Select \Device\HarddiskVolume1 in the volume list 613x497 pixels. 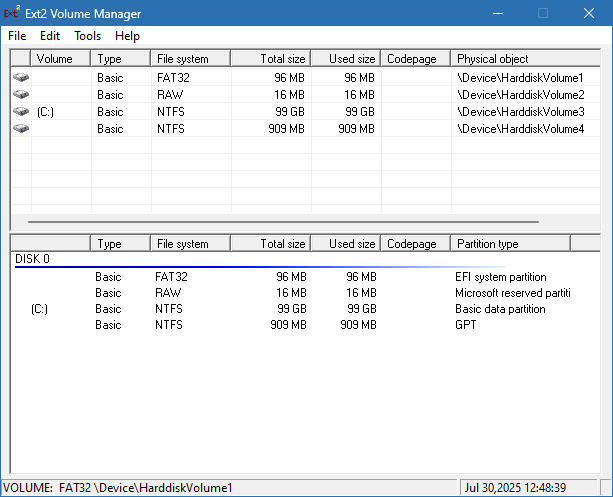click(520, 78)
